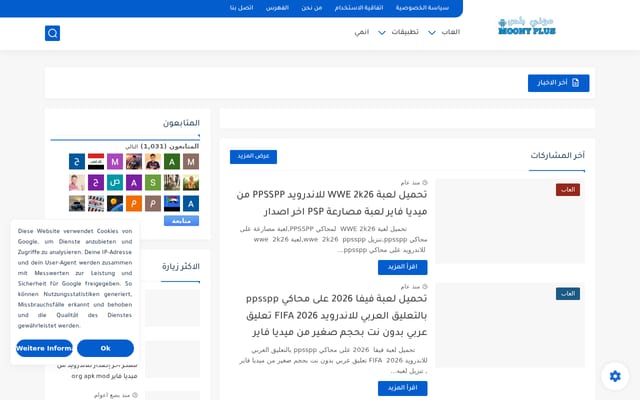The image size is (640, 400).
Task: Select the soccer player in dark jersey avatar
Action: [x=153, y=162]
